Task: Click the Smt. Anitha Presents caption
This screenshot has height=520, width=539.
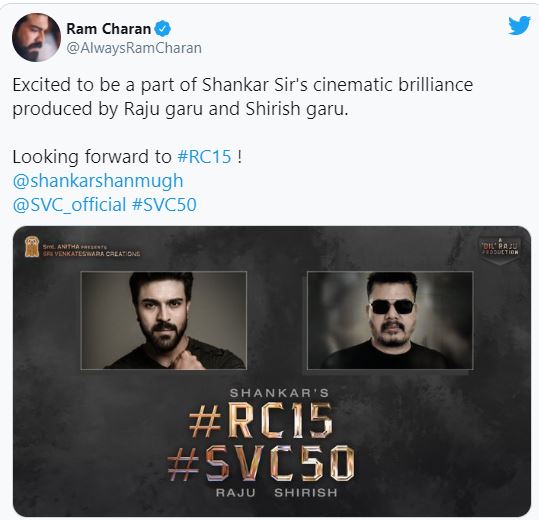Action: pyautogui.click(x=75, y=247)
